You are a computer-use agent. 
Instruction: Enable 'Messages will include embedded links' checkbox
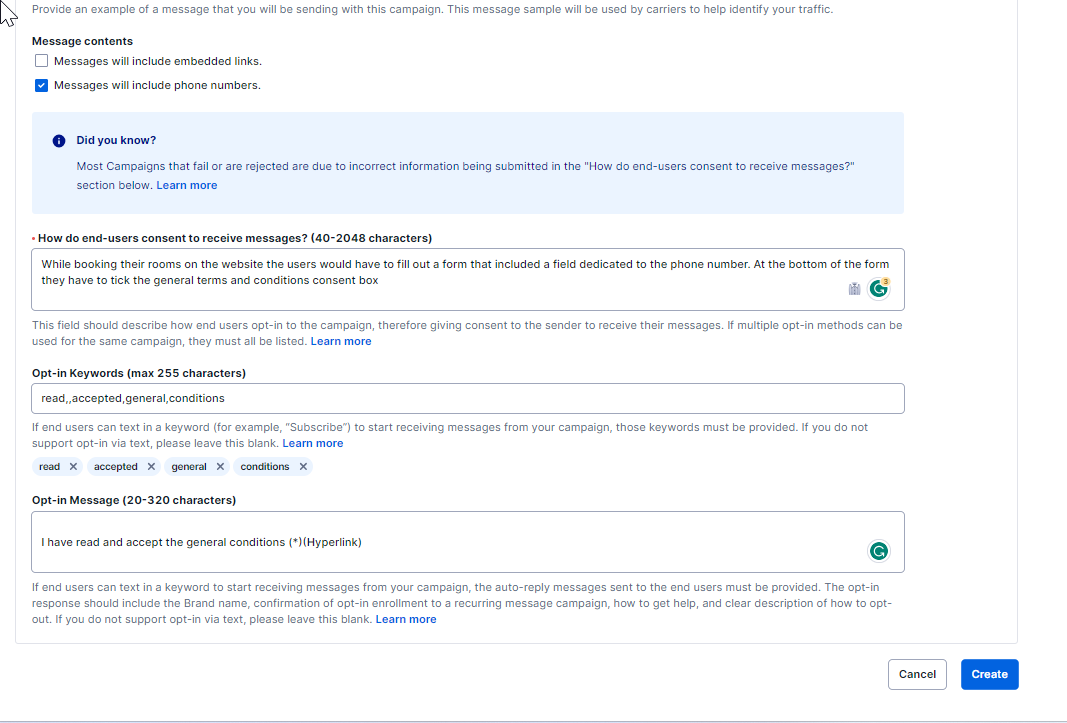(x=41, y=61)
